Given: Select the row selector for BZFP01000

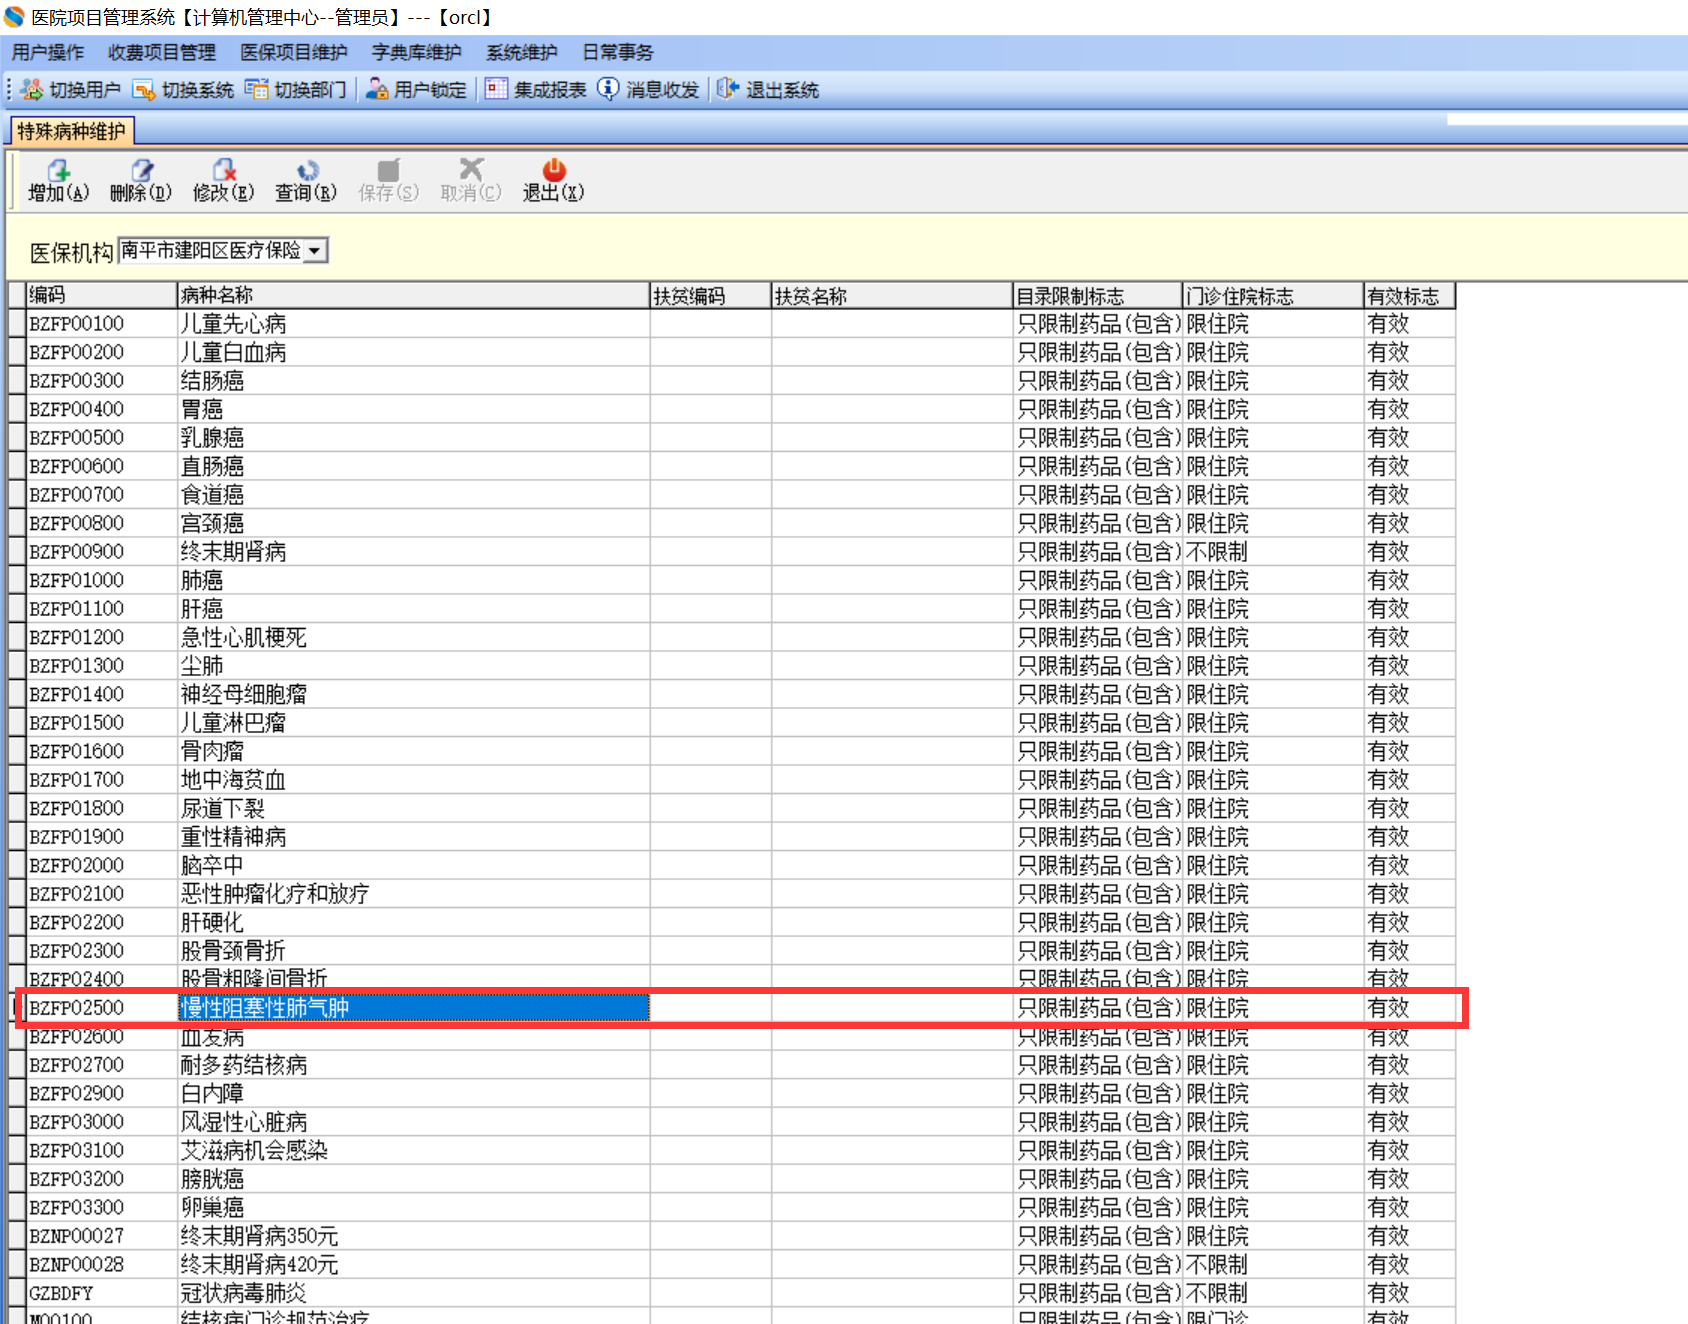Looking at the screenshot, I should click(17, 581).
